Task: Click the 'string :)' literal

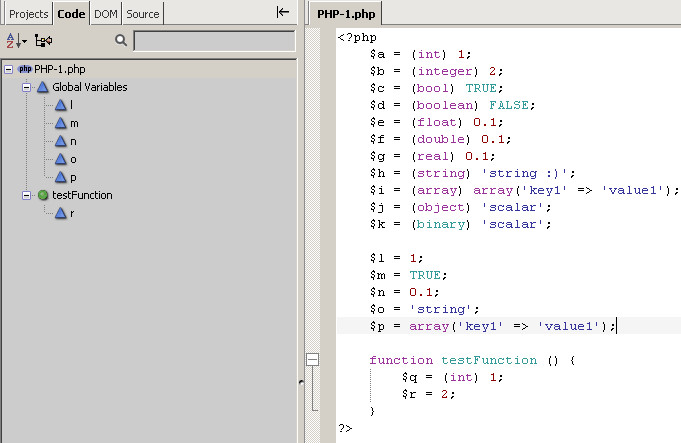Action: pos(525,173)
